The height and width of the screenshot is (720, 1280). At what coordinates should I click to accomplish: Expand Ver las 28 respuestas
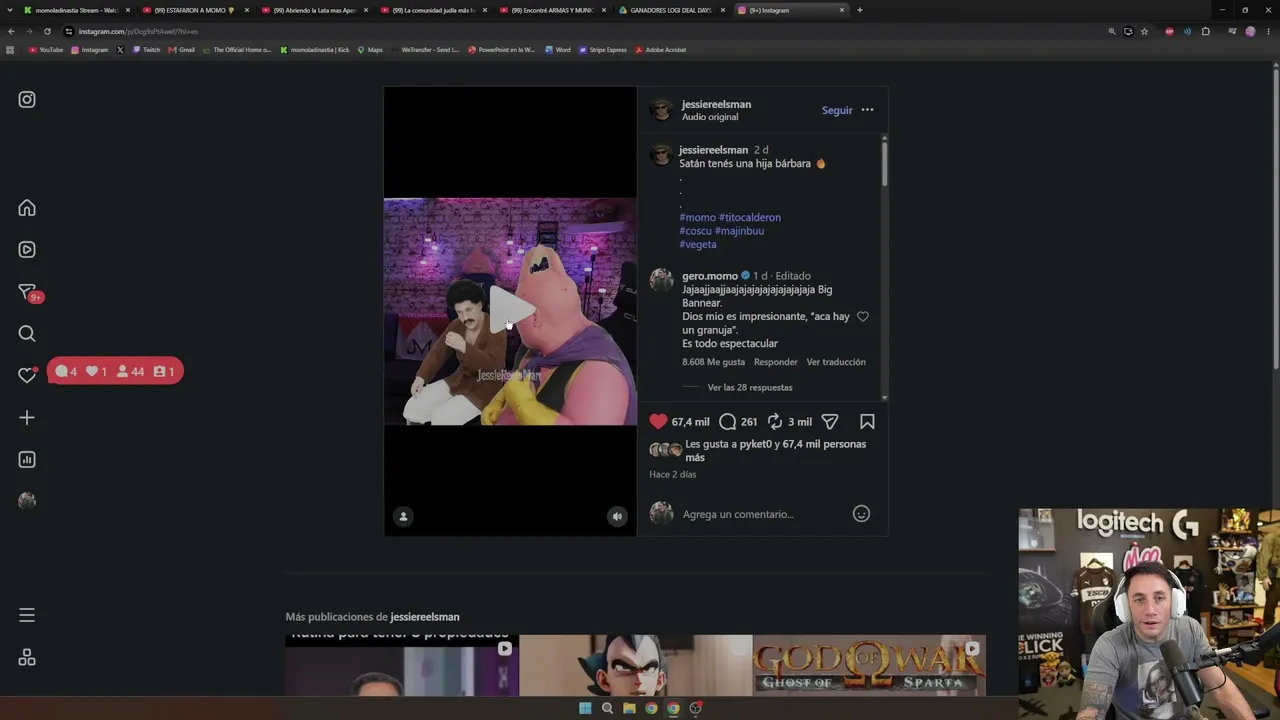point(750,388)
